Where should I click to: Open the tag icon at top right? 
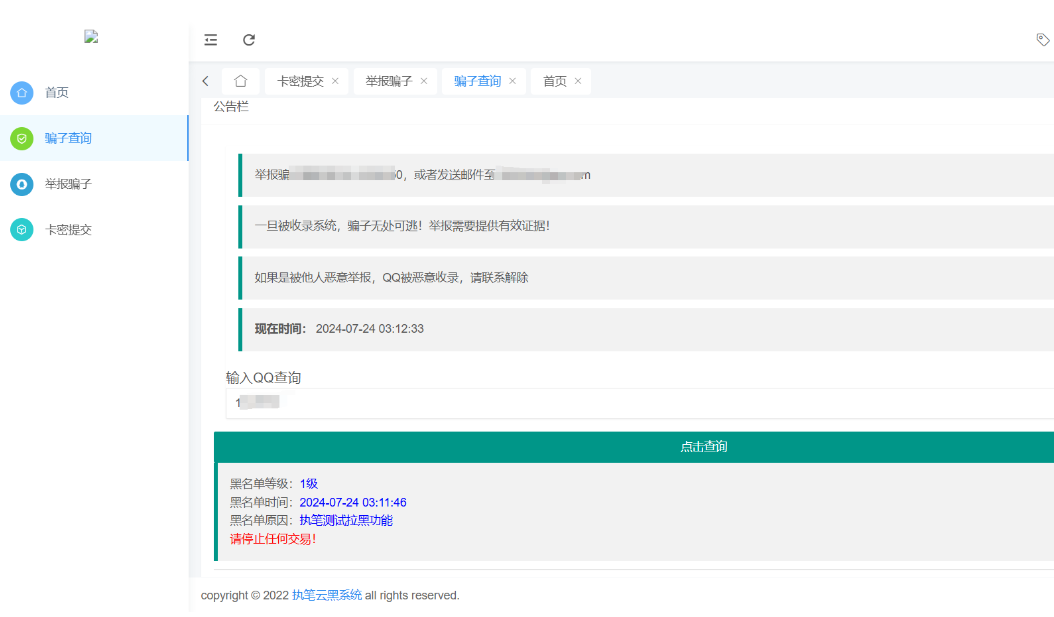[x=1043, y=40]
